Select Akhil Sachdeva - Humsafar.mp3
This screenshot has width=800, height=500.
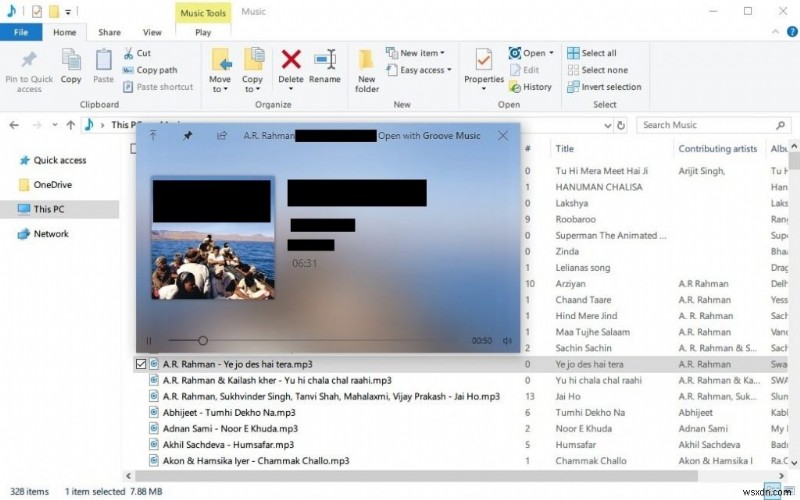(x=228, y=444)
